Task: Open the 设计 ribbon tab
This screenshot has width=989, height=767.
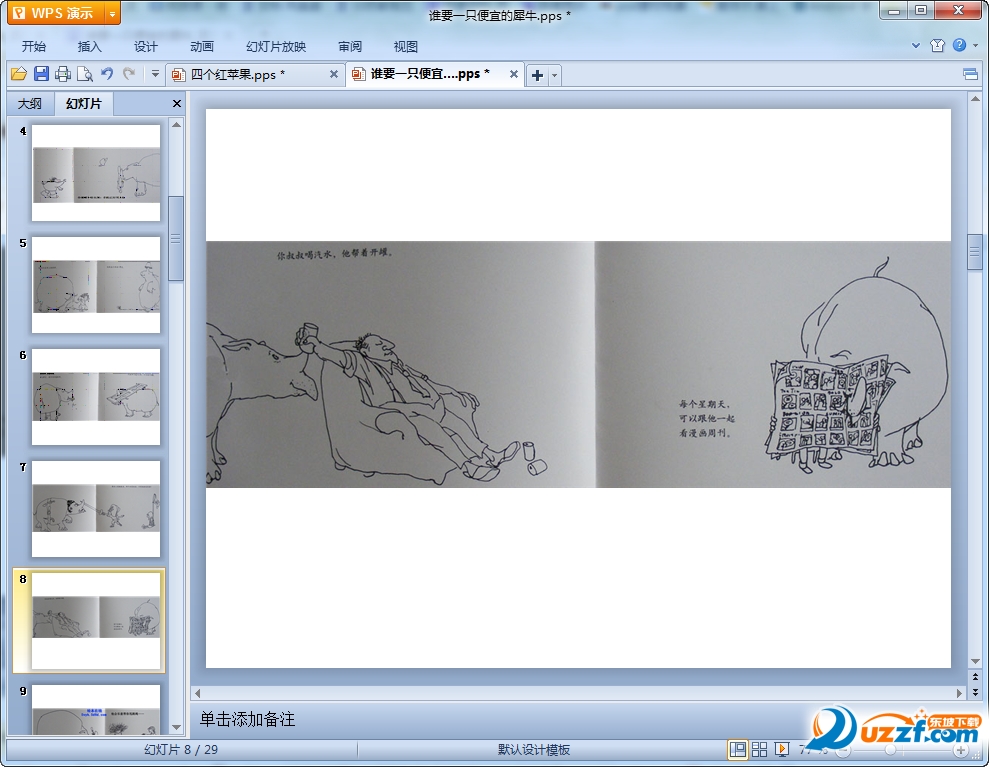Action: 146,46
